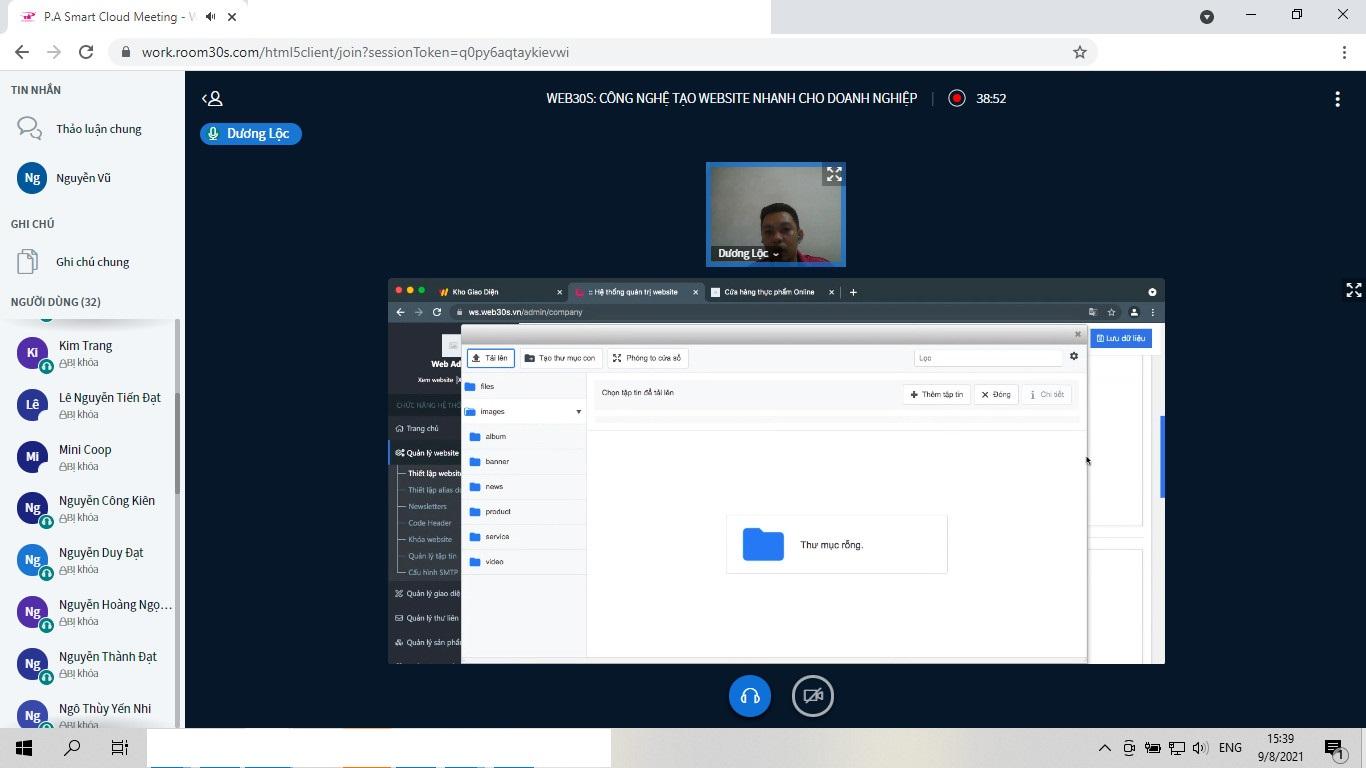Click the Dương Lộc talking indicator
The height and width of the screenshot is (768, 1366).
click(x=251, y=133)
